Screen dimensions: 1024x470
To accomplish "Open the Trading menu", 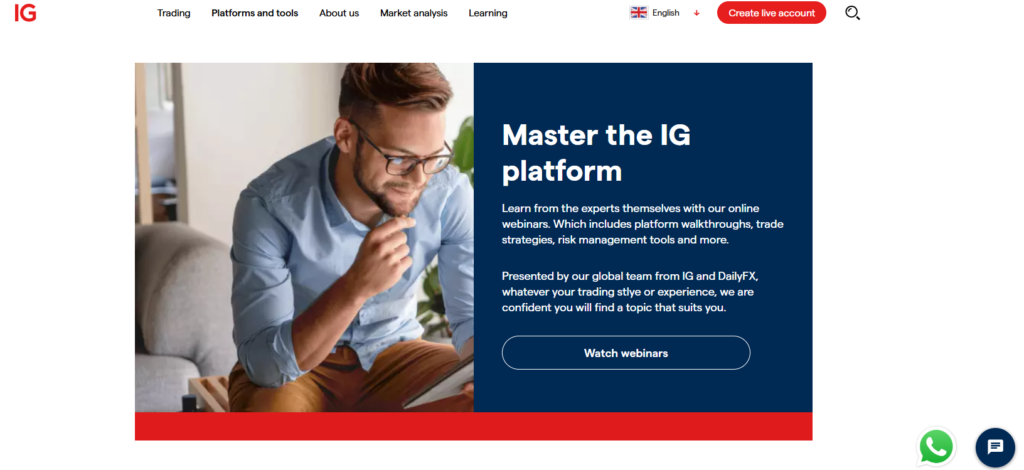I will (x=174, y=13).
